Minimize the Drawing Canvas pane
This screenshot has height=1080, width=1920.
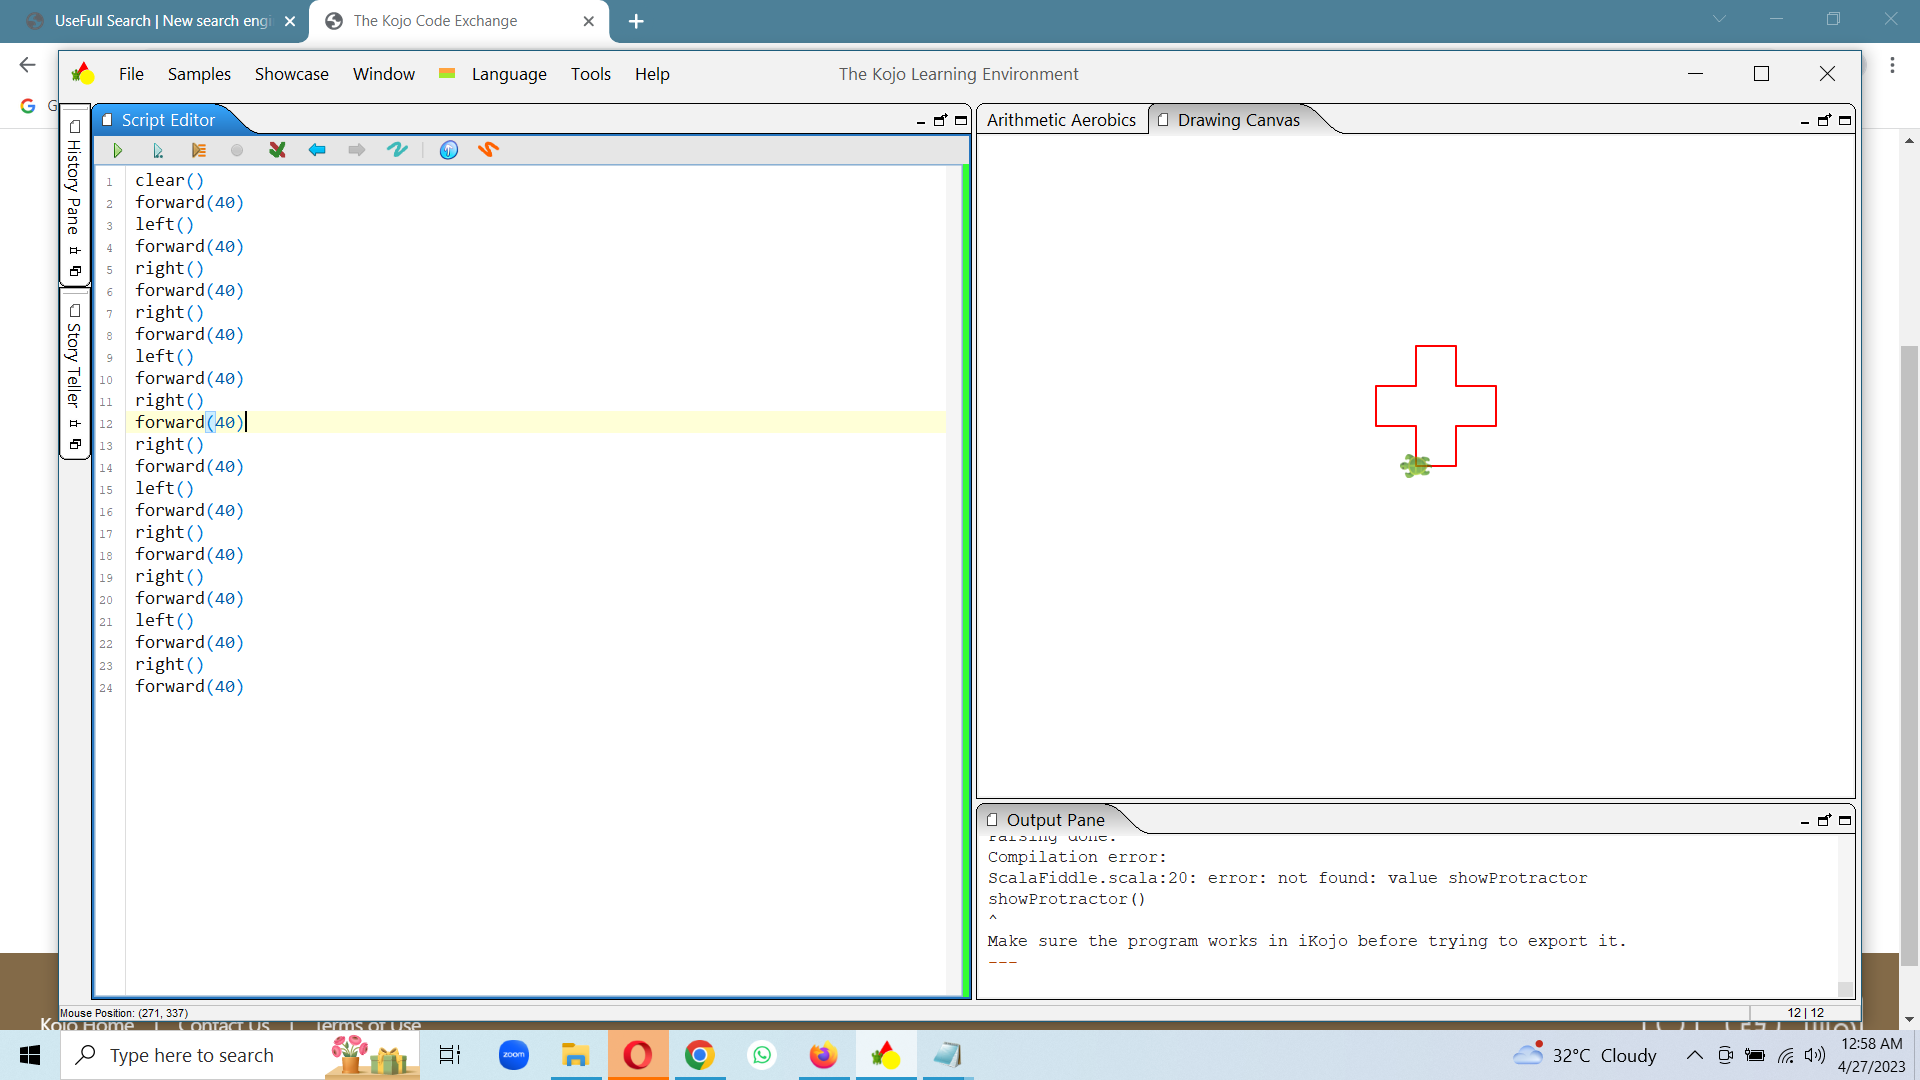tap(1805, 121)
